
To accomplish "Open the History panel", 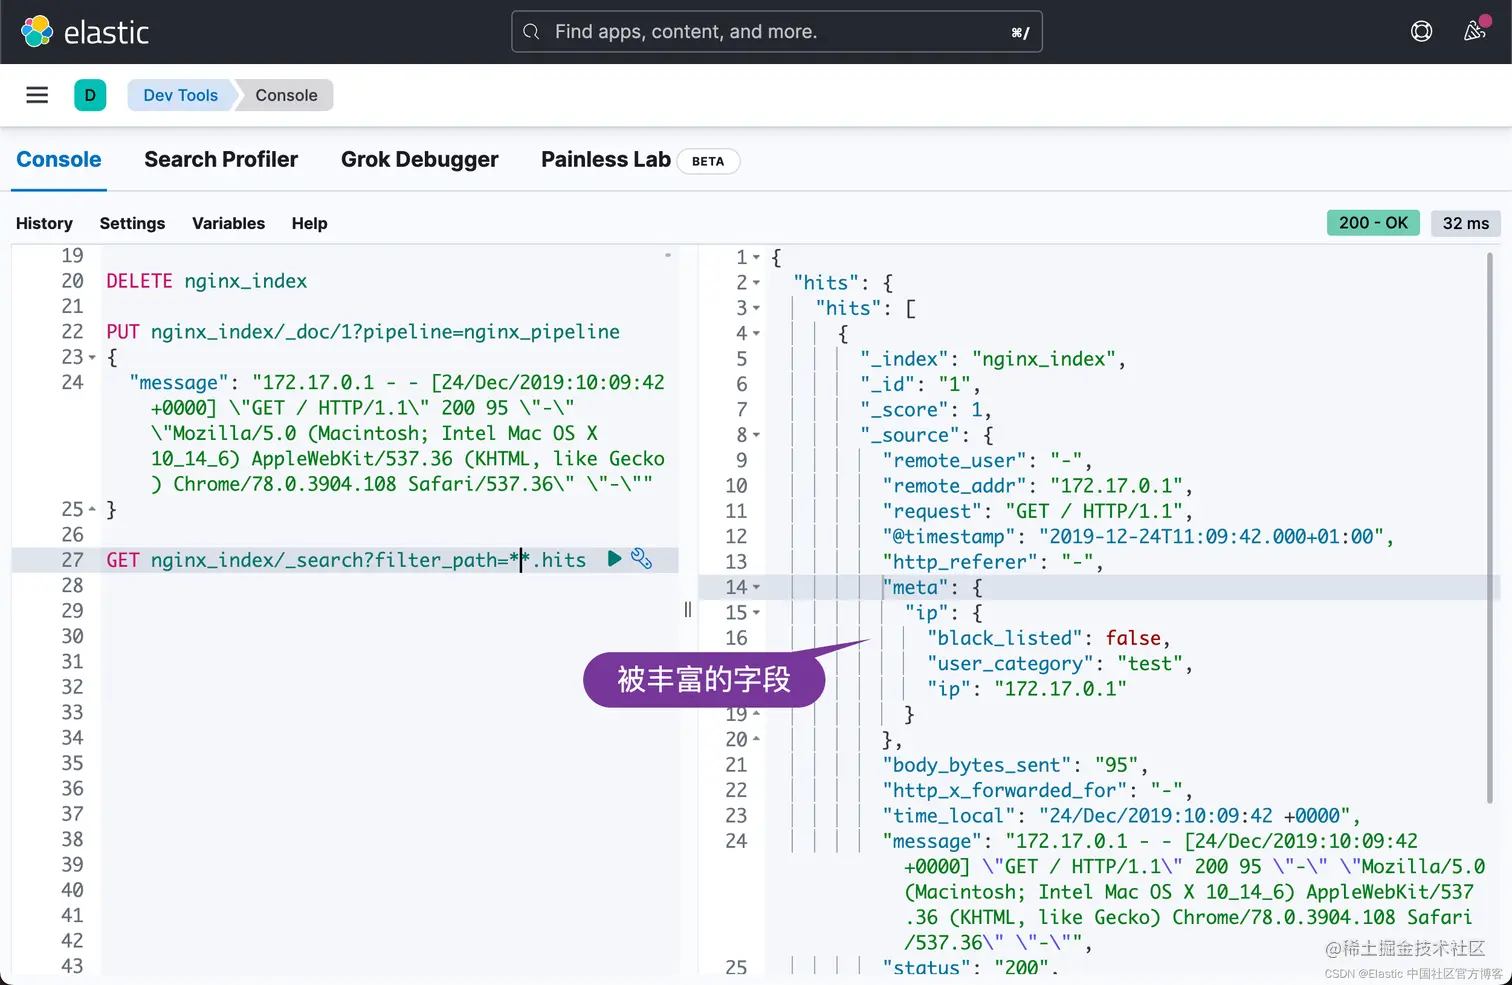I will pos(44,223).
